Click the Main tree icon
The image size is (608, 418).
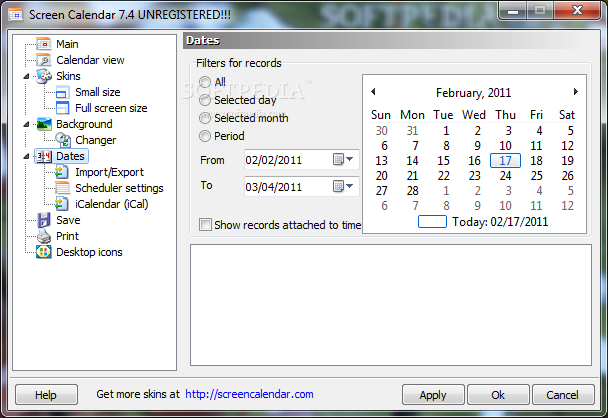43,44
